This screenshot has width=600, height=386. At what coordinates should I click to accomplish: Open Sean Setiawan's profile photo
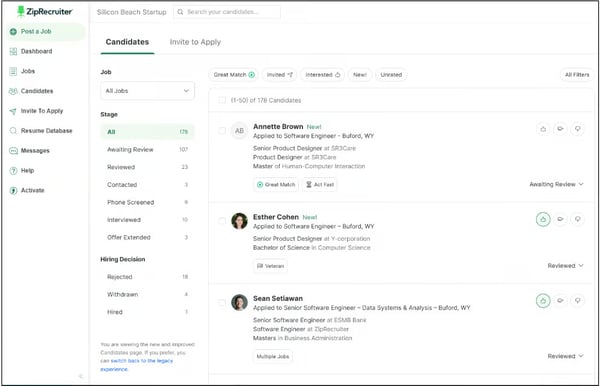pyautogui.click(x=239, y=302)
